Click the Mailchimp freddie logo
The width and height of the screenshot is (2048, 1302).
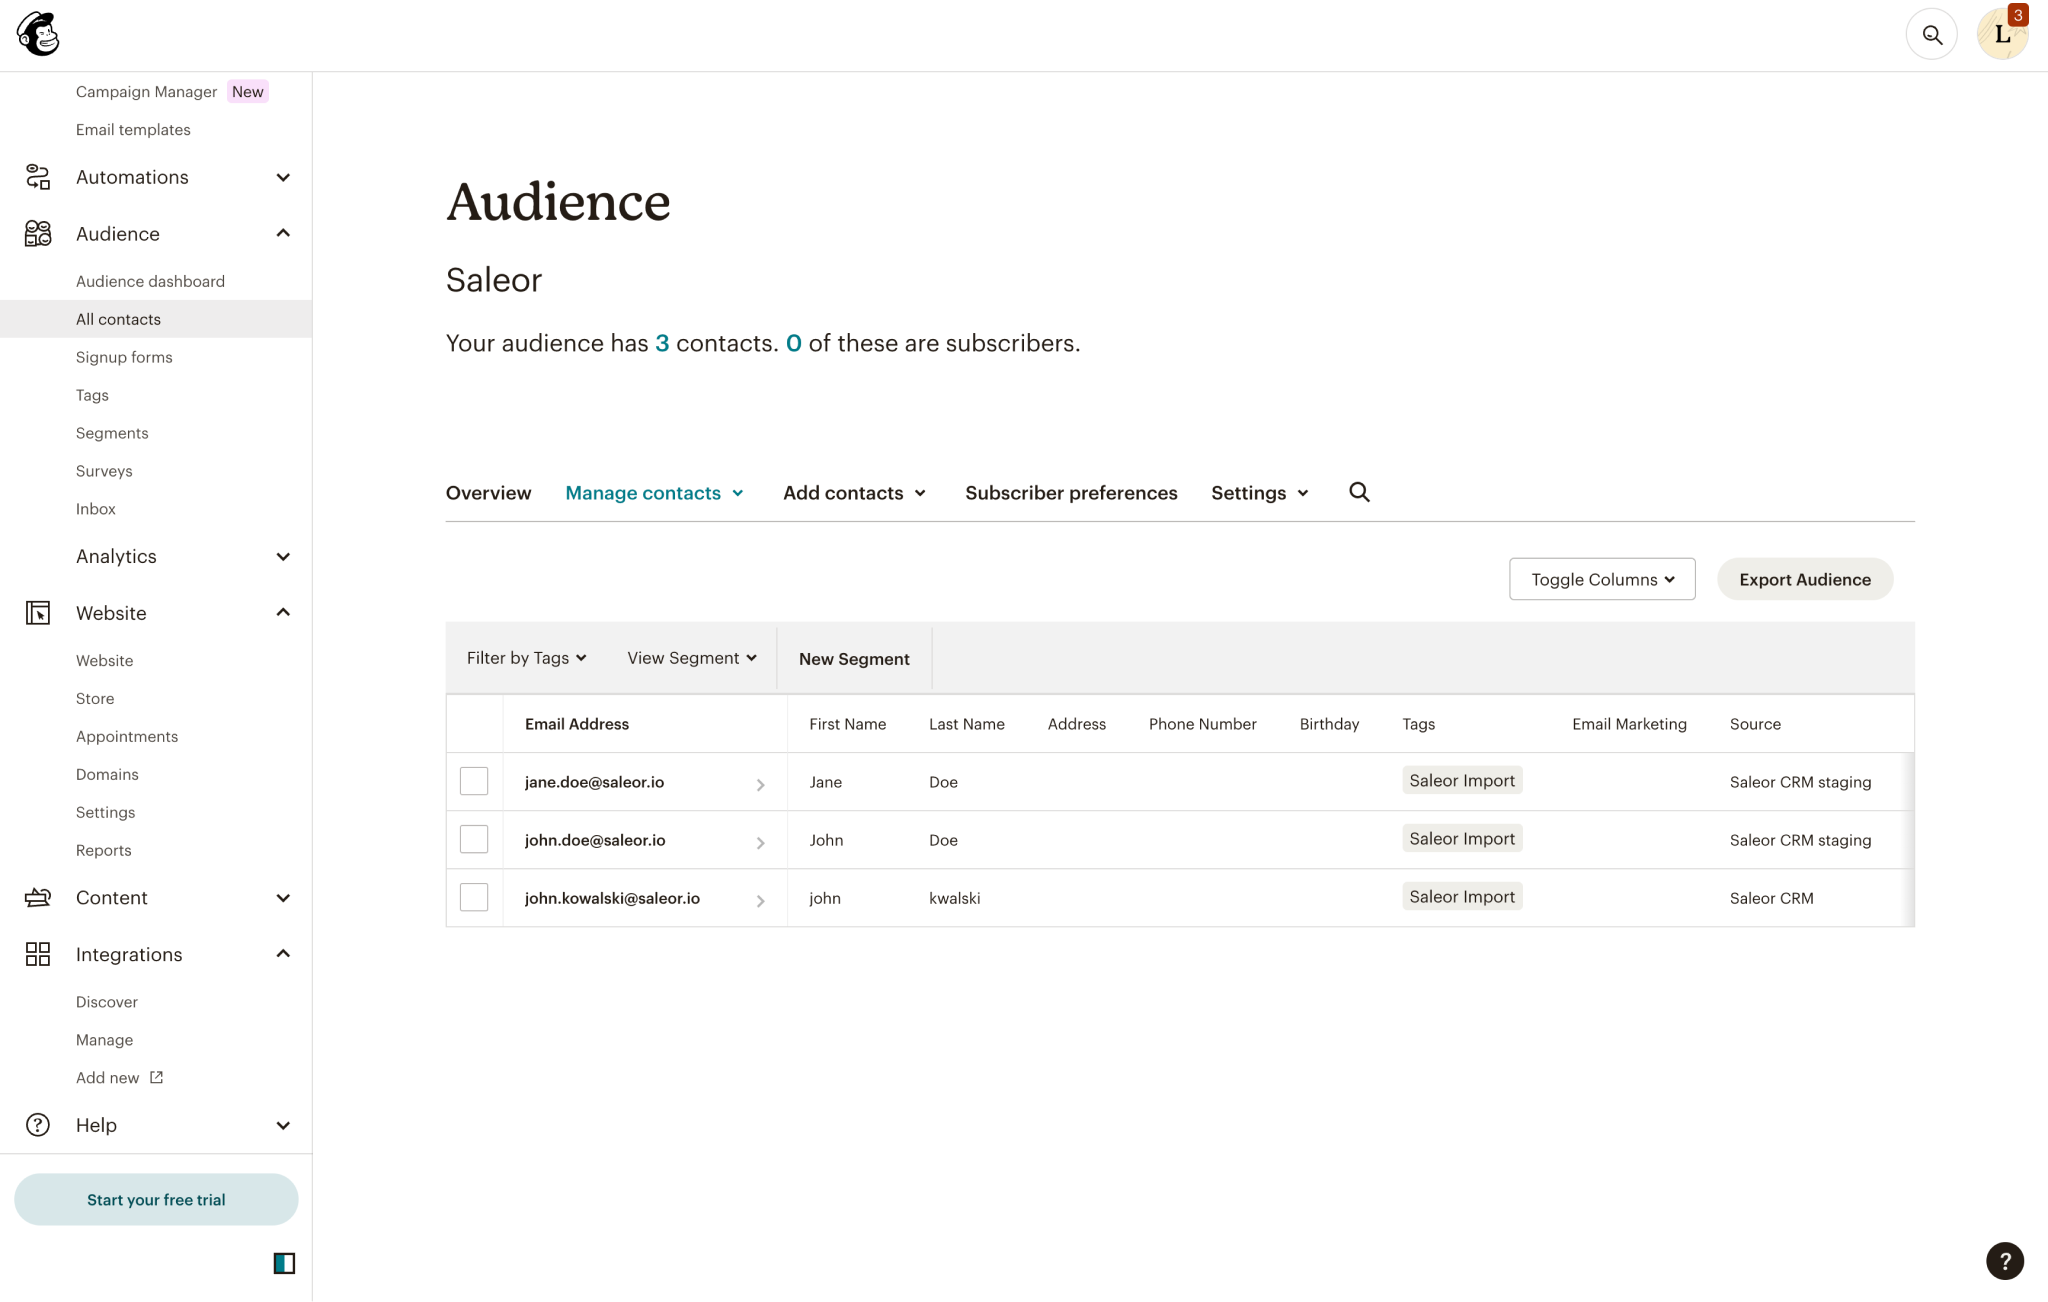[37, 33]
